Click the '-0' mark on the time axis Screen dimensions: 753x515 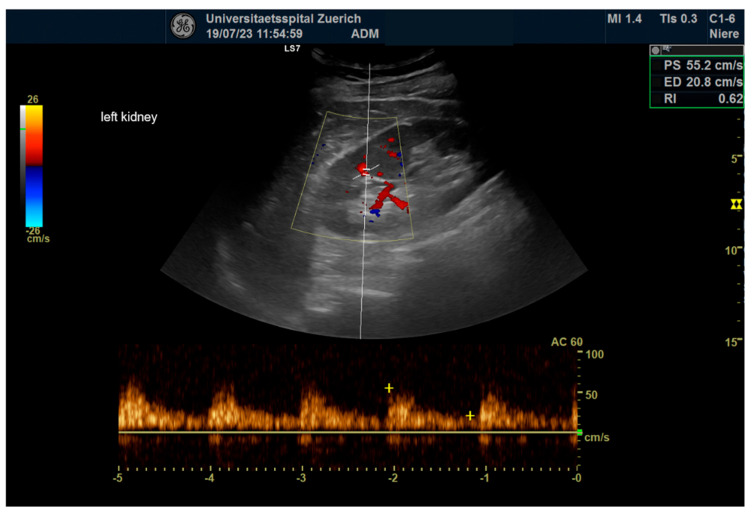[x=576, y=478]
